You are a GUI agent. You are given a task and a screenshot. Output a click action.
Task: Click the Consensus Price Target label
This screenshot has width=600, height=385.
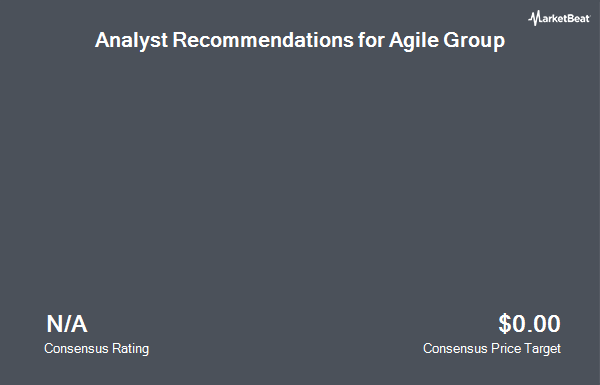[492, 349]
